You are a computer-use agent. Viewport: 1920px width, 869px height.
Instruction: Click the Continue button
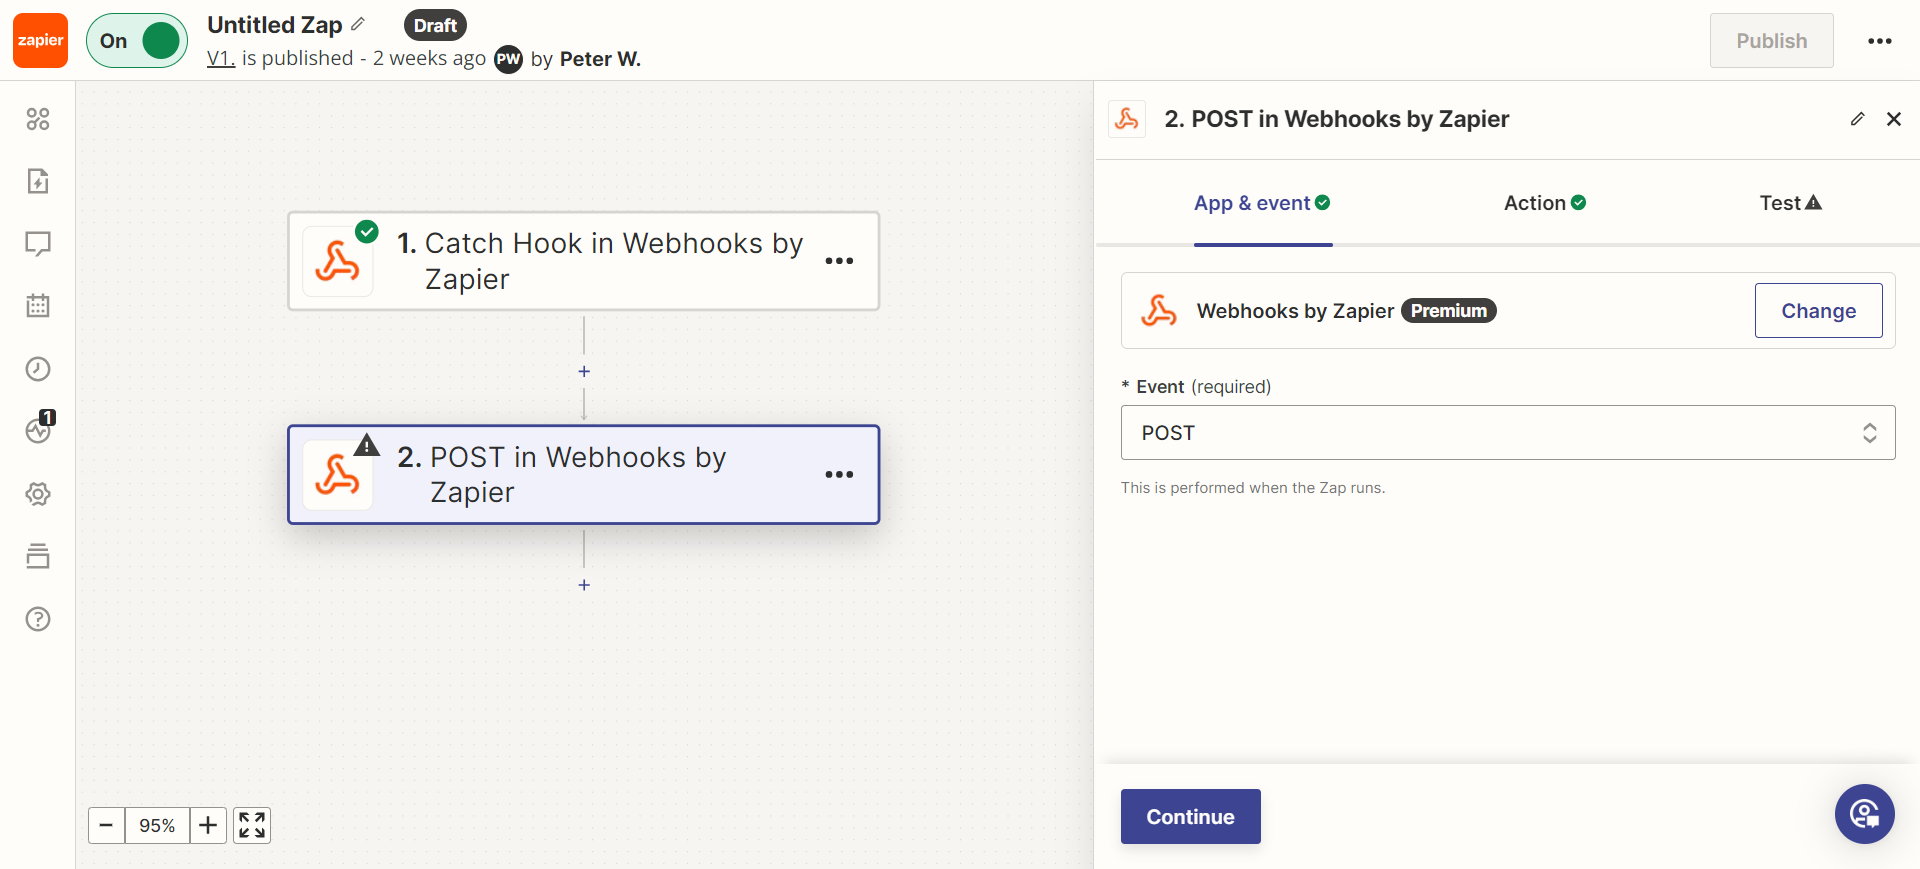tap(1190, 817)
